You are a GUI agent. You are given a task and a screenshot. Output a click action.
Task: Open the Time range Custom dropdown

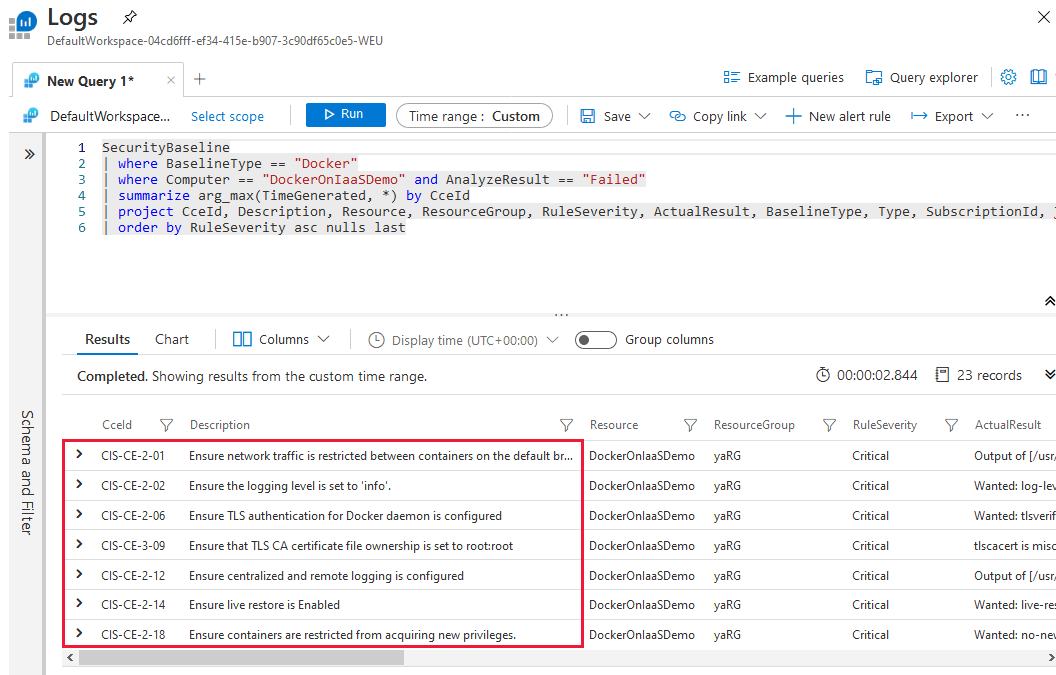click(474, 115)
